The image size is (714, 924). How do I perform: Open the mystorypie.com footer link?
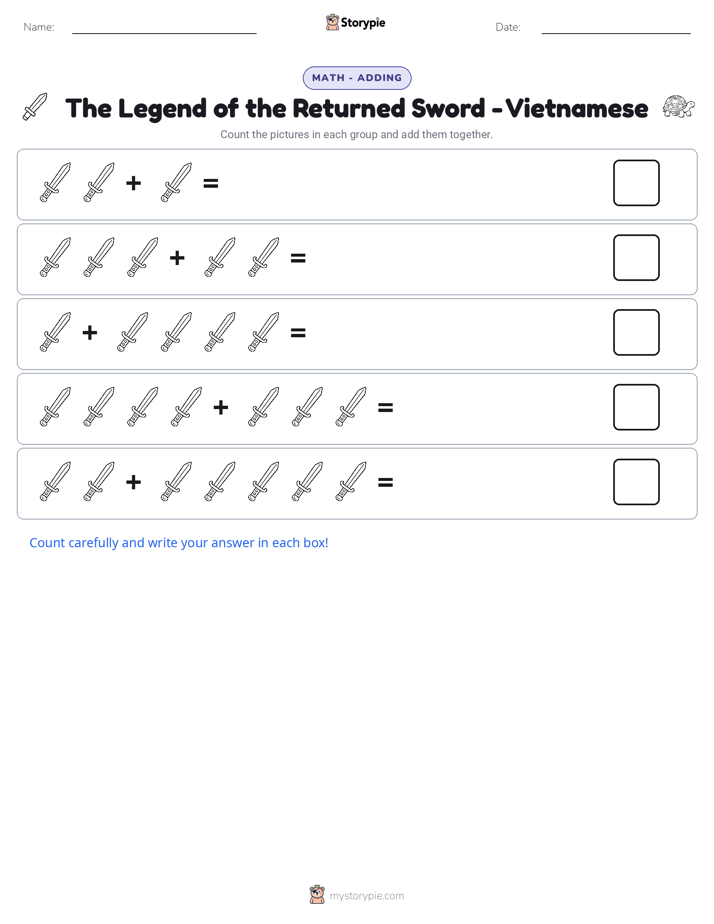(x=366, y=896)
